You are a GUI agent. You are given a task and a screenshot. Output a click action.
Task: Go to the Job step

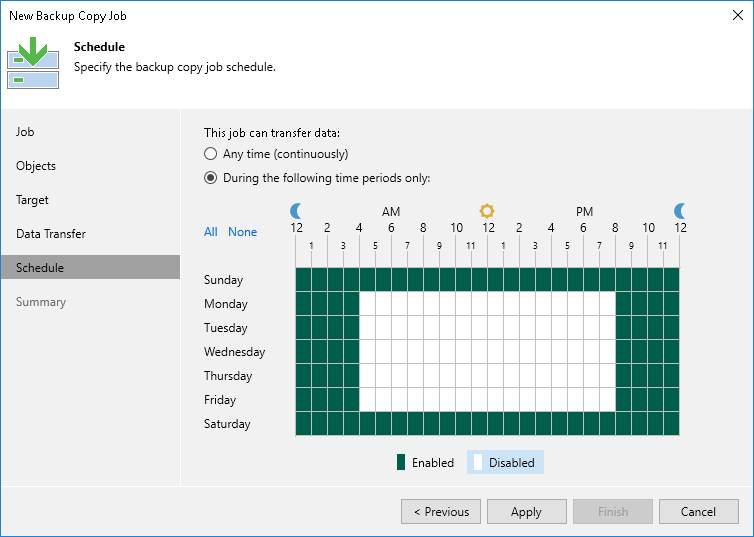(26, 132)
